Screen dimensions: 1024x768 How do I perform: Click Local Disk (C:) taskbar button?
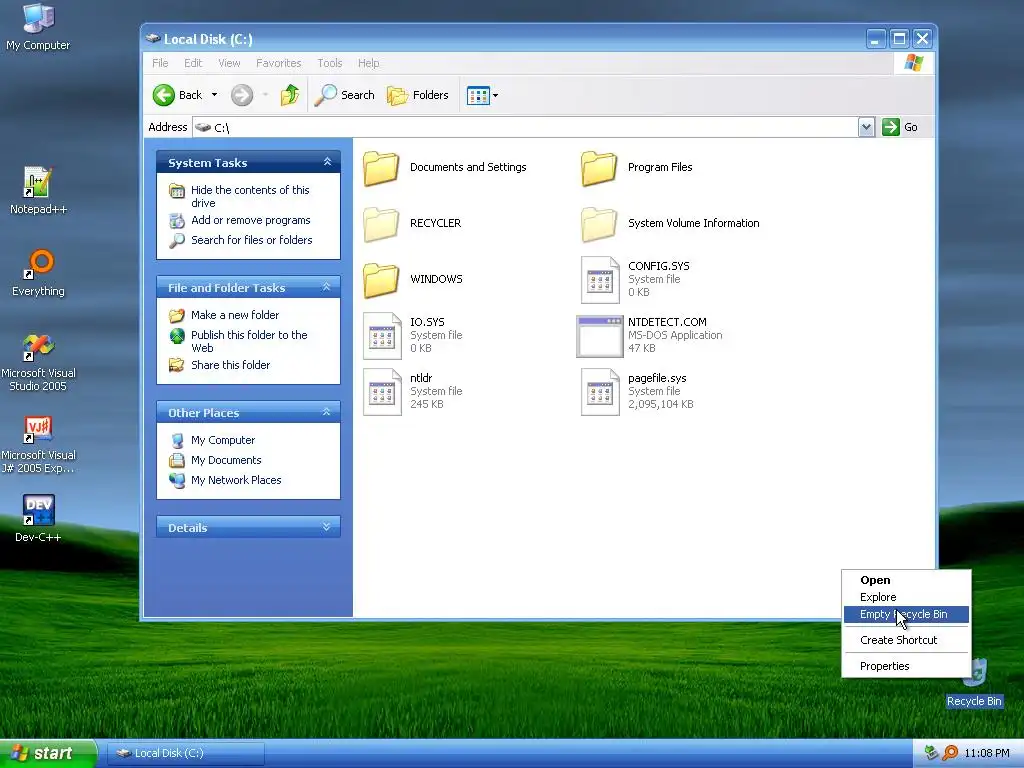point(185,753)
